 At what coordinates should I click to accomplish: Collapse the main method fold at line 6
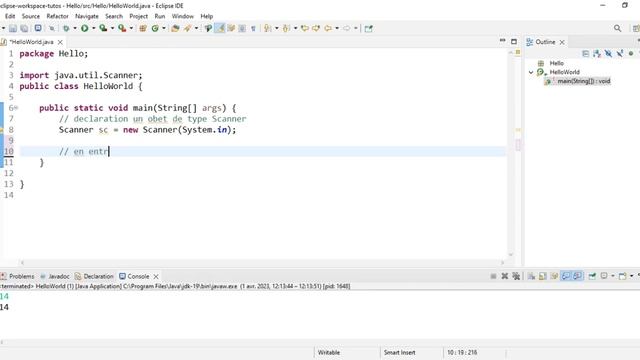tap(16, 108)
